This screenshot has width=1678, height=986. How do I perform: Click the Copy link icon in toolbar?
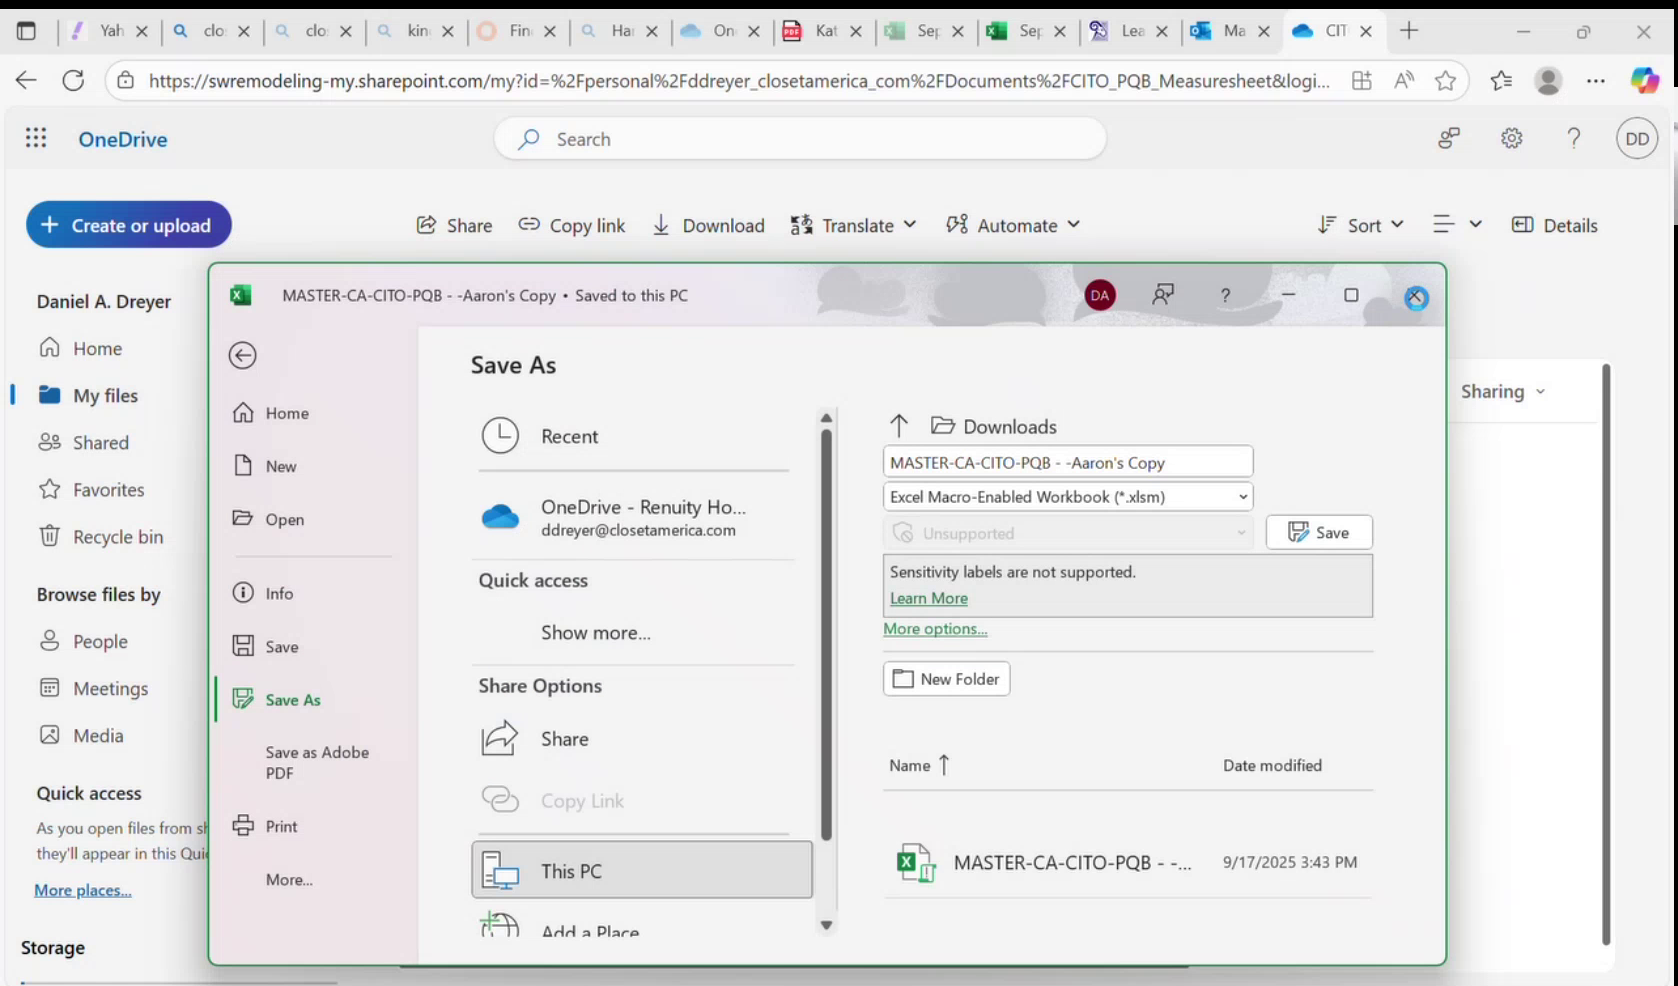point(528,225)
